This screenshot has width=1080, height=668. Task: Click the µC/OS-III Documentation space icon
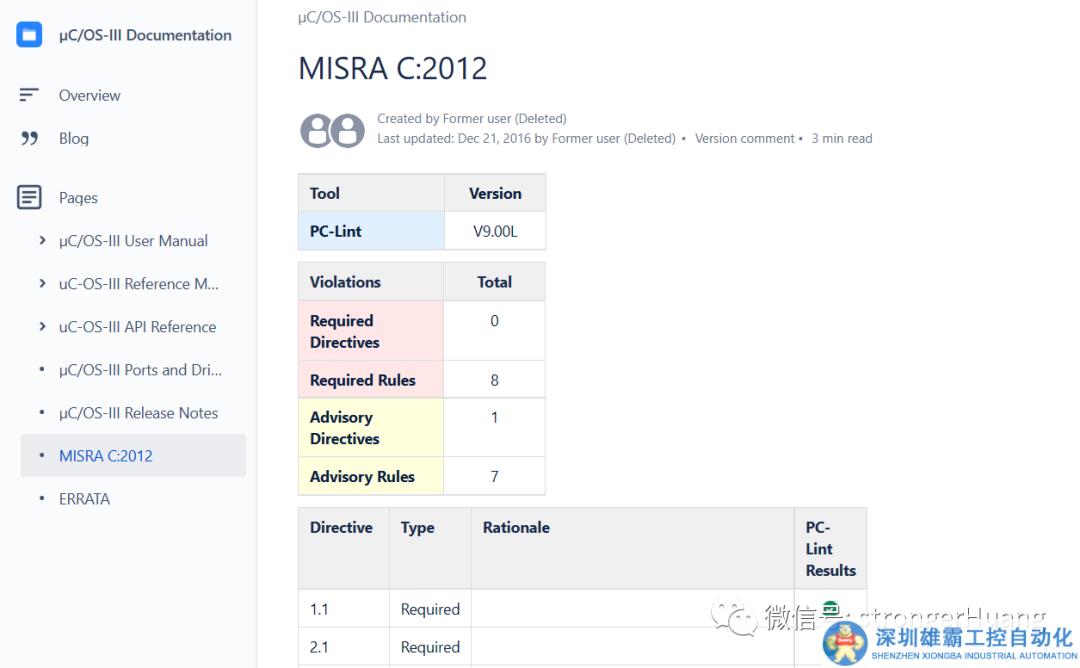pos(29,35)
